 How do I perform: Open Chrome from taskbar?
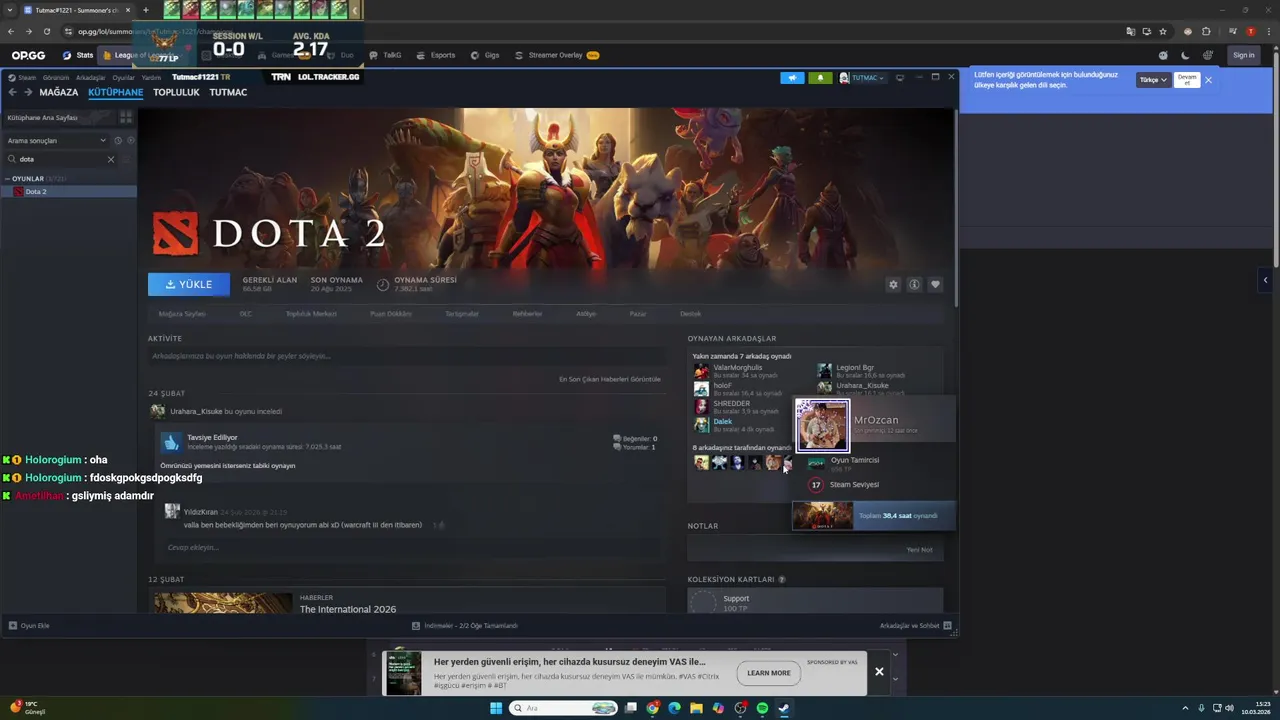(x=653, y=708)
